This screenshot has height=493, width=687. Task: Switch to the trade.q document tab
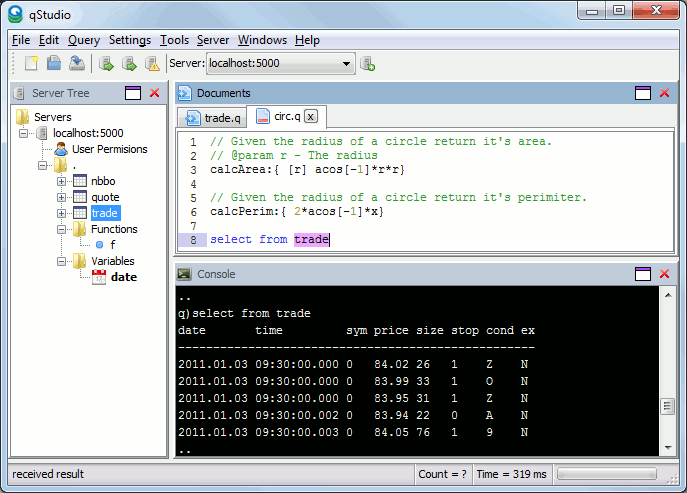point(212,117)
